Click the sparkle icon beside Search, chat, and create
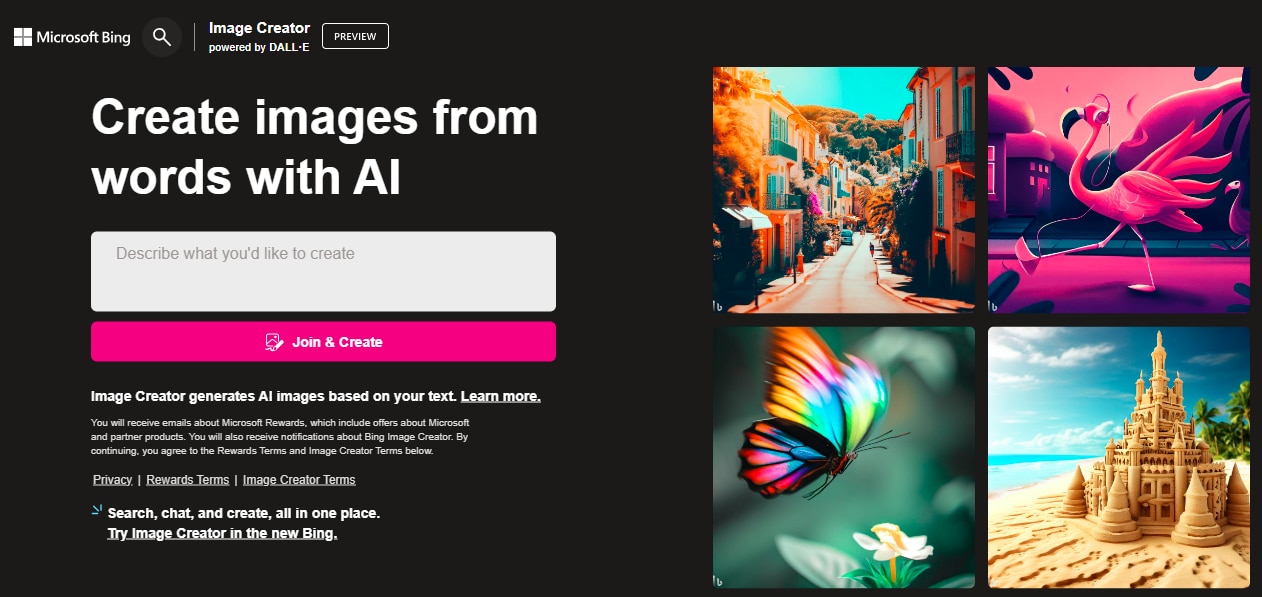 [97, 511]
